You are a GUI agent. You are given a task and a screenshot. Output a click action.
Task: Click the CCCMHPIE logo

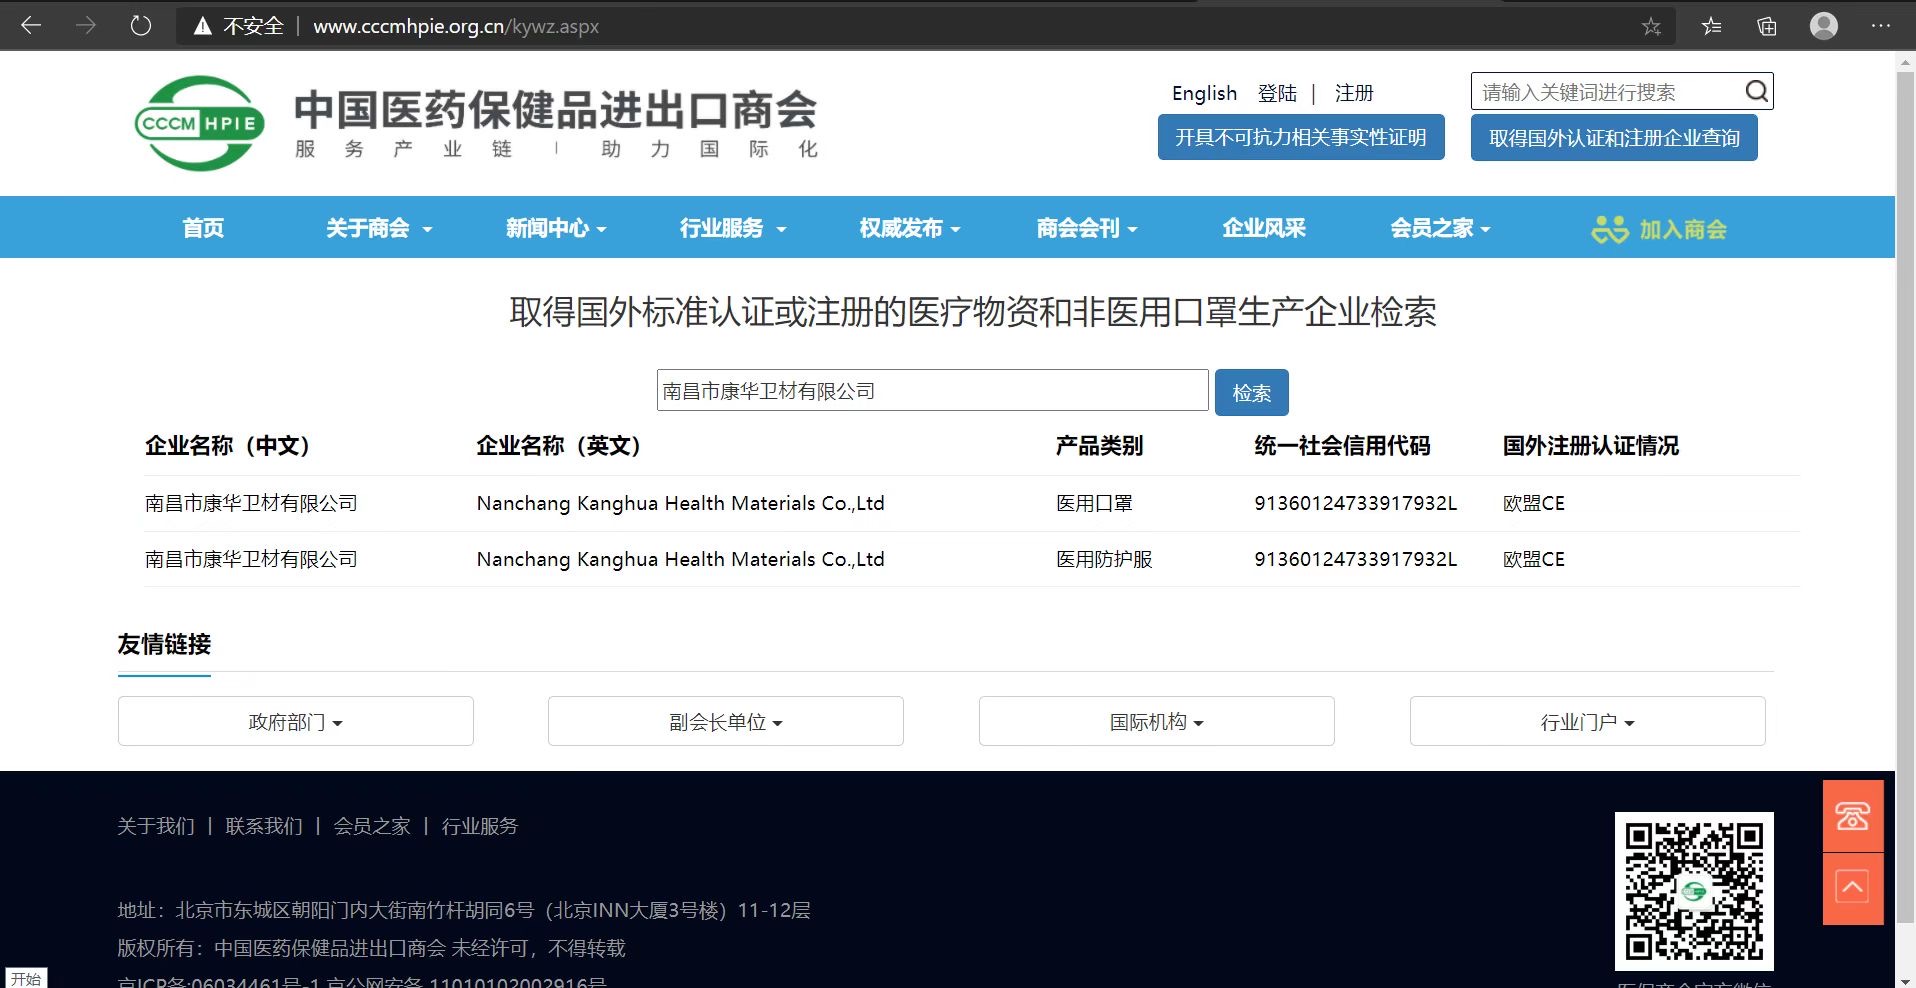pos(200,123)
